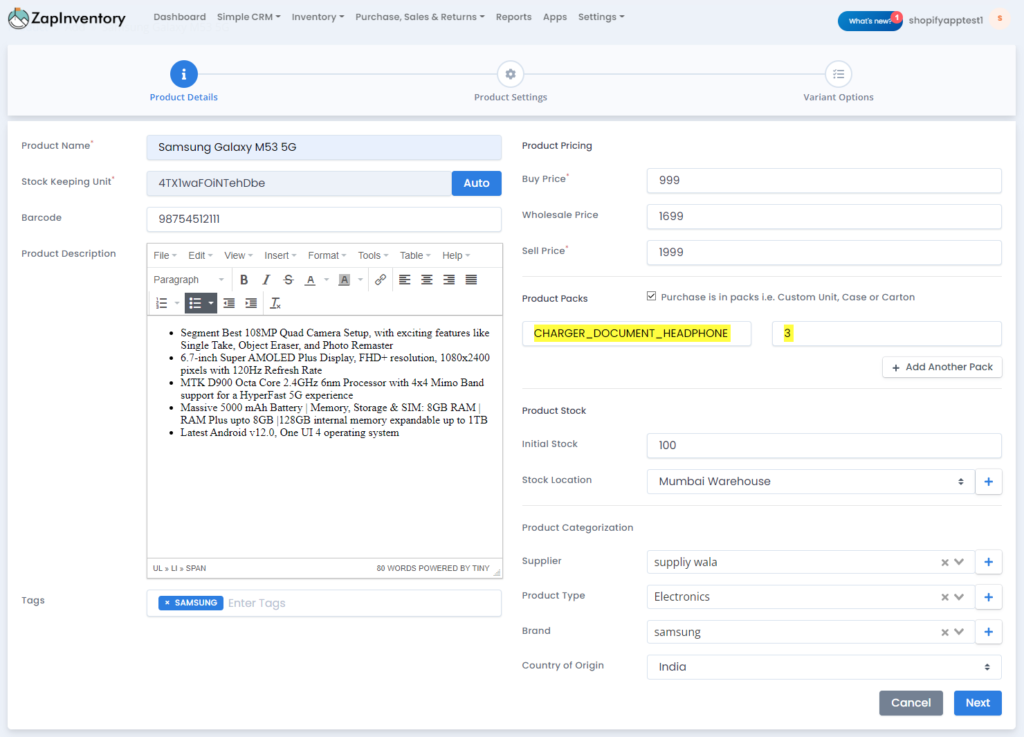This screenshot has width=1024, height=737.
Task: Justify the description text
Action: click(x=472, y=279)
